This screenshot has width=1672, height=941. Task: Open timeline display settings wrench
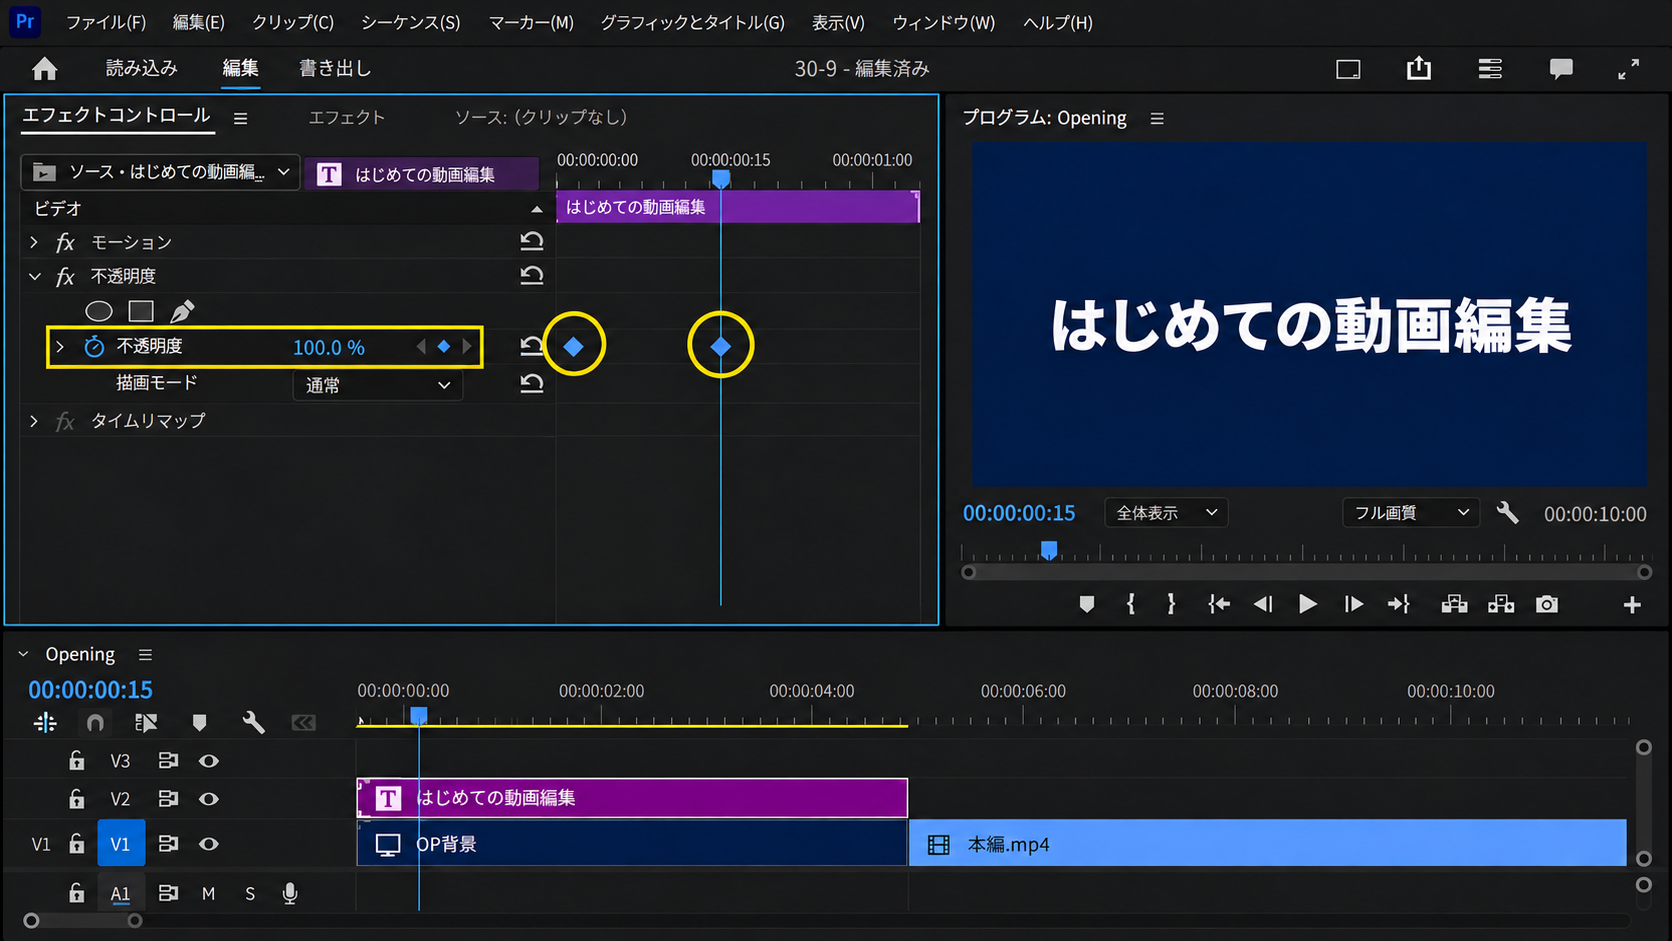pyautogui.click(x=253, y=722)
